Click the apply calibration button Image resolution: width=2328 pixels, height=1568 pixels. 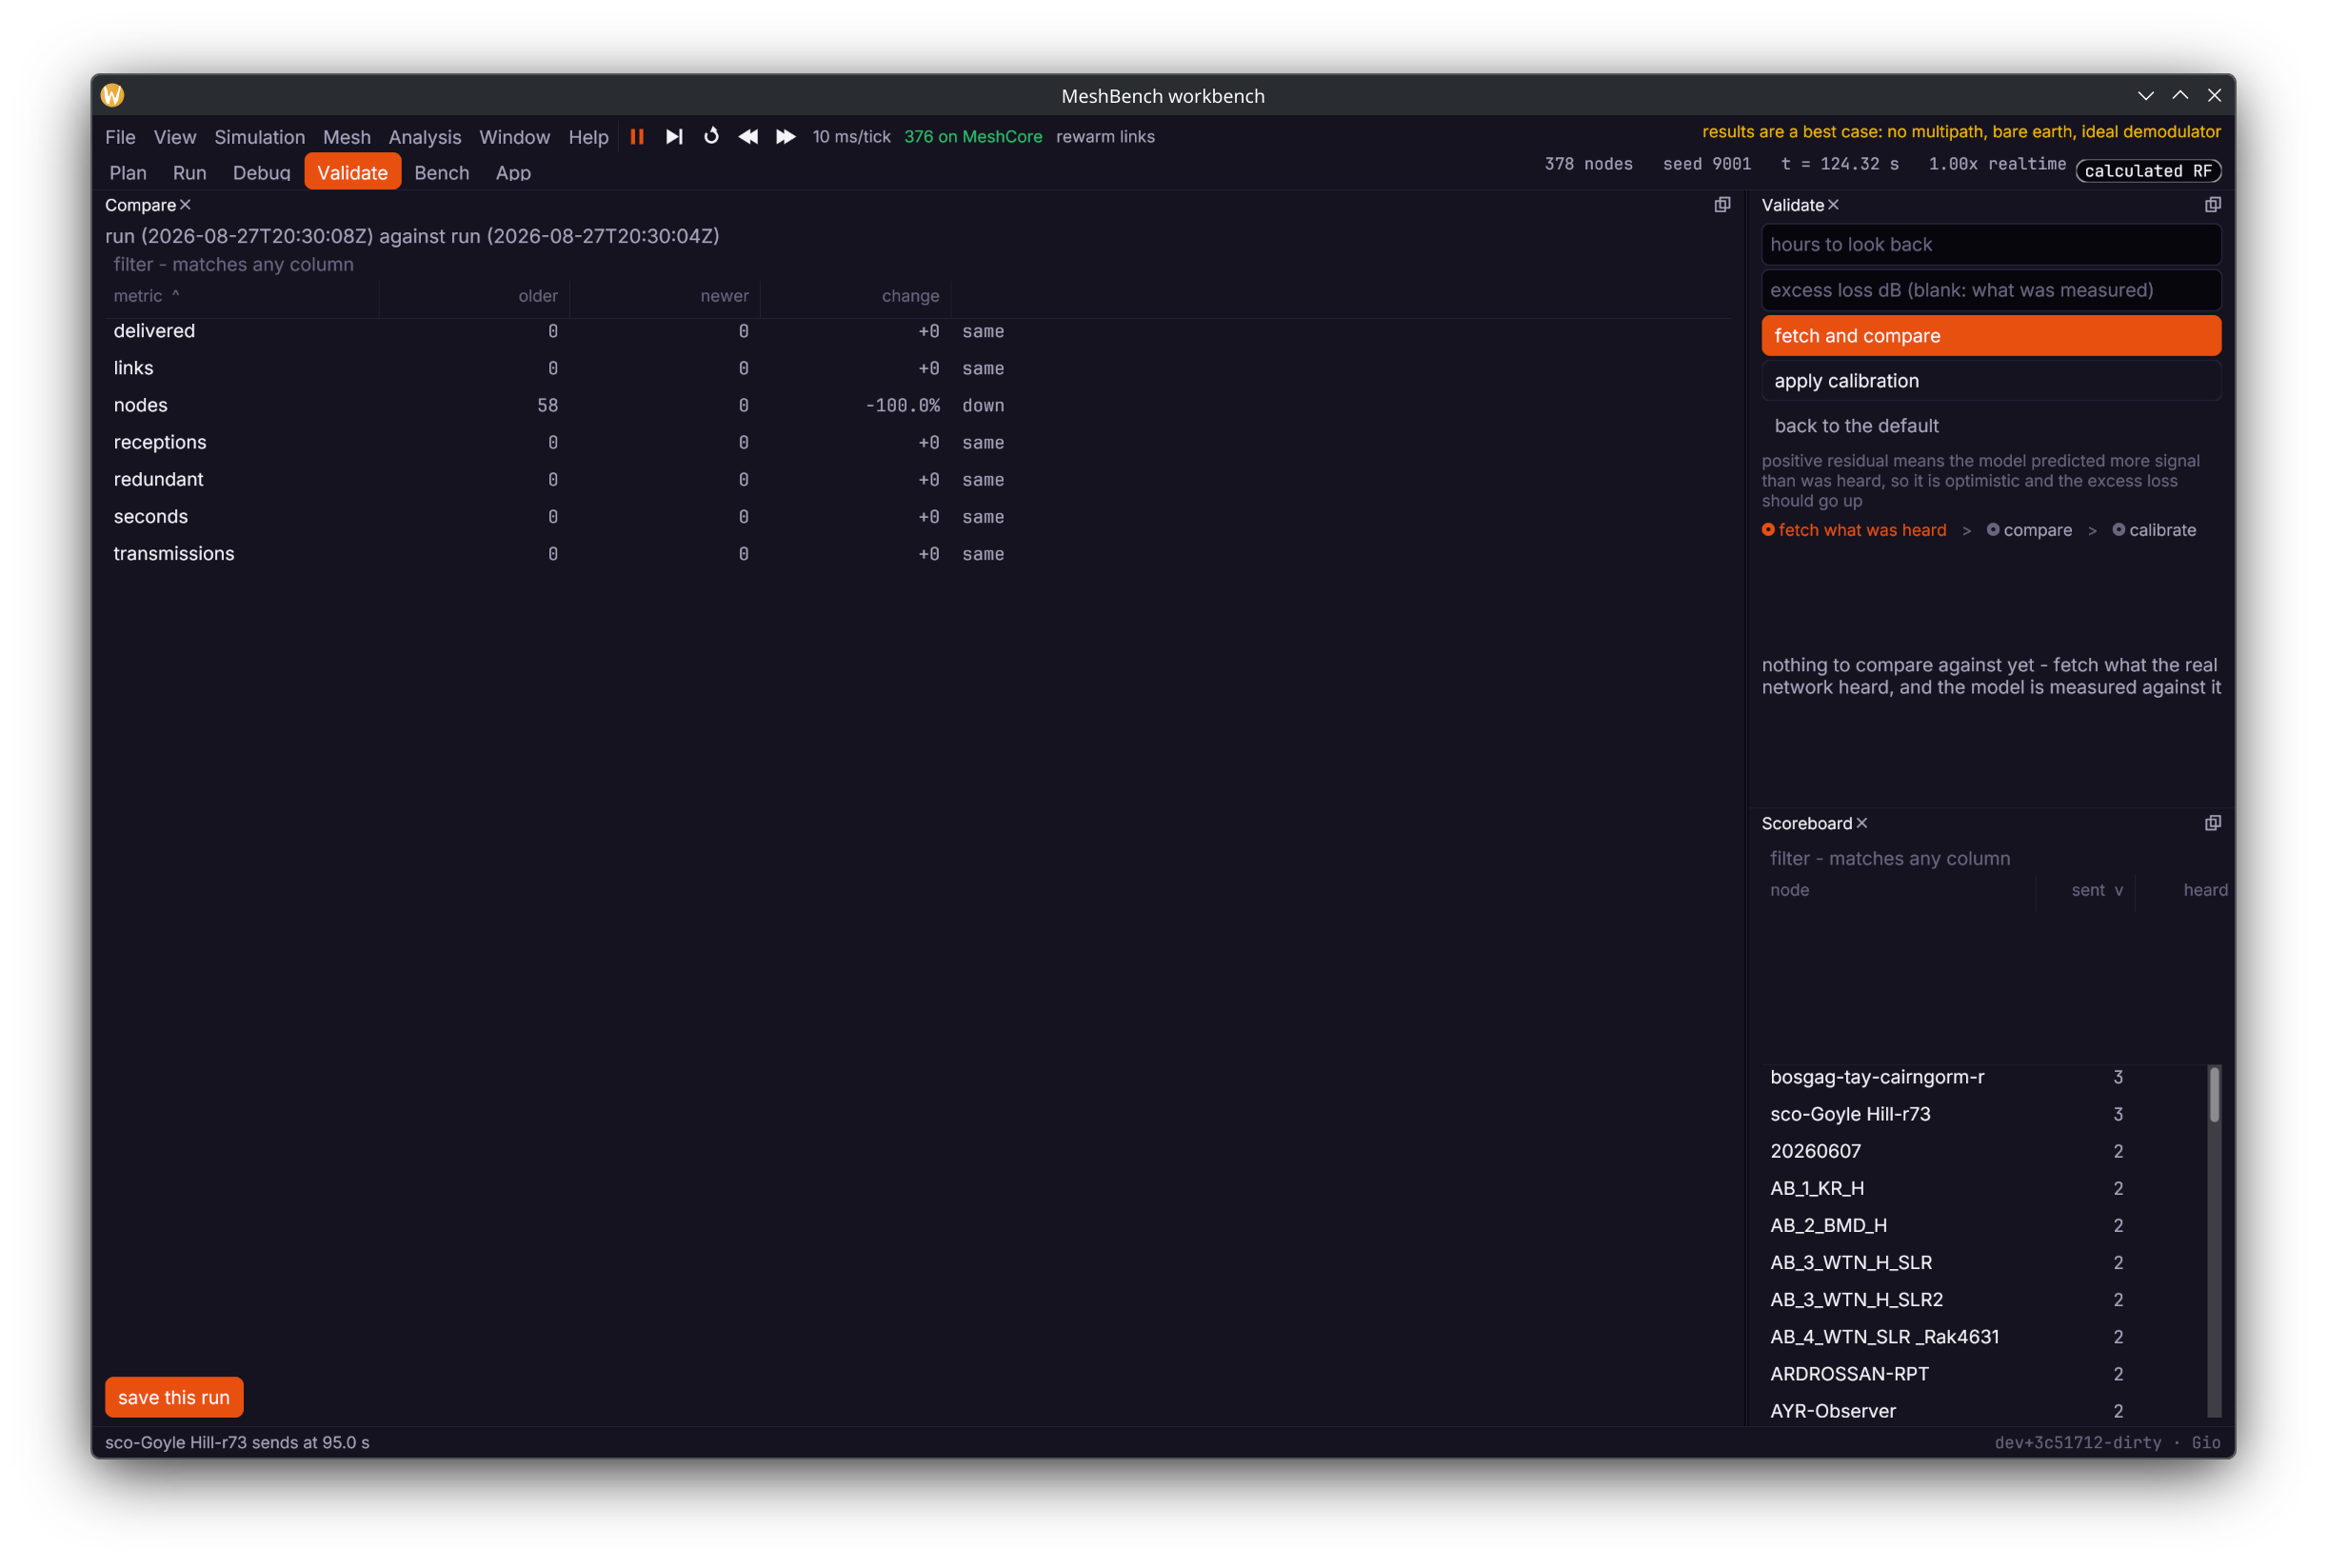point(1990,381)
